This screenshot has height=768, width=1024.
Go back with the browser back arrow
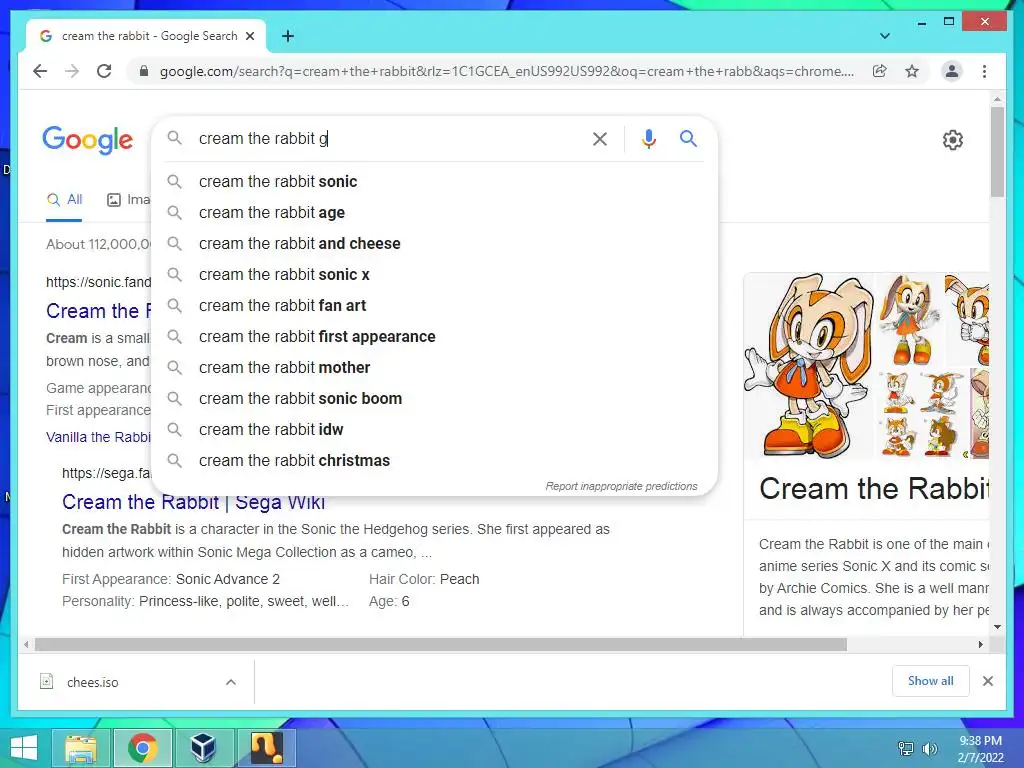pyautogui.click(x=40, y=71)
